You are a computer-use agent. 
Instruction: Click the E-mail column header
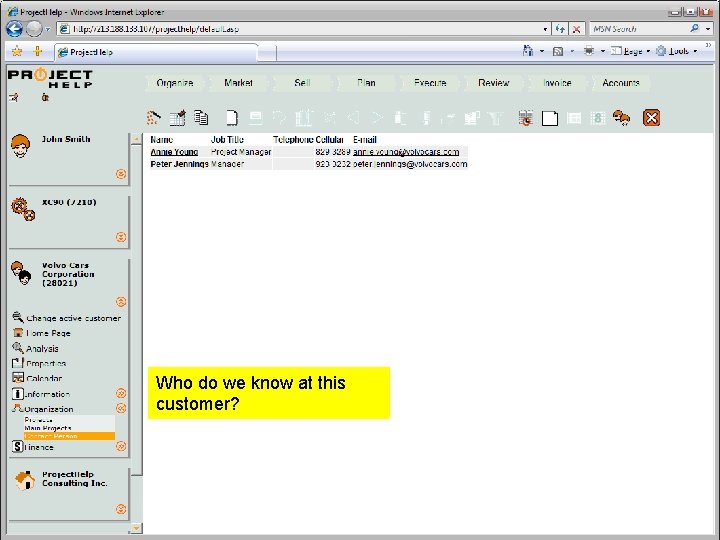pos(365,140)
